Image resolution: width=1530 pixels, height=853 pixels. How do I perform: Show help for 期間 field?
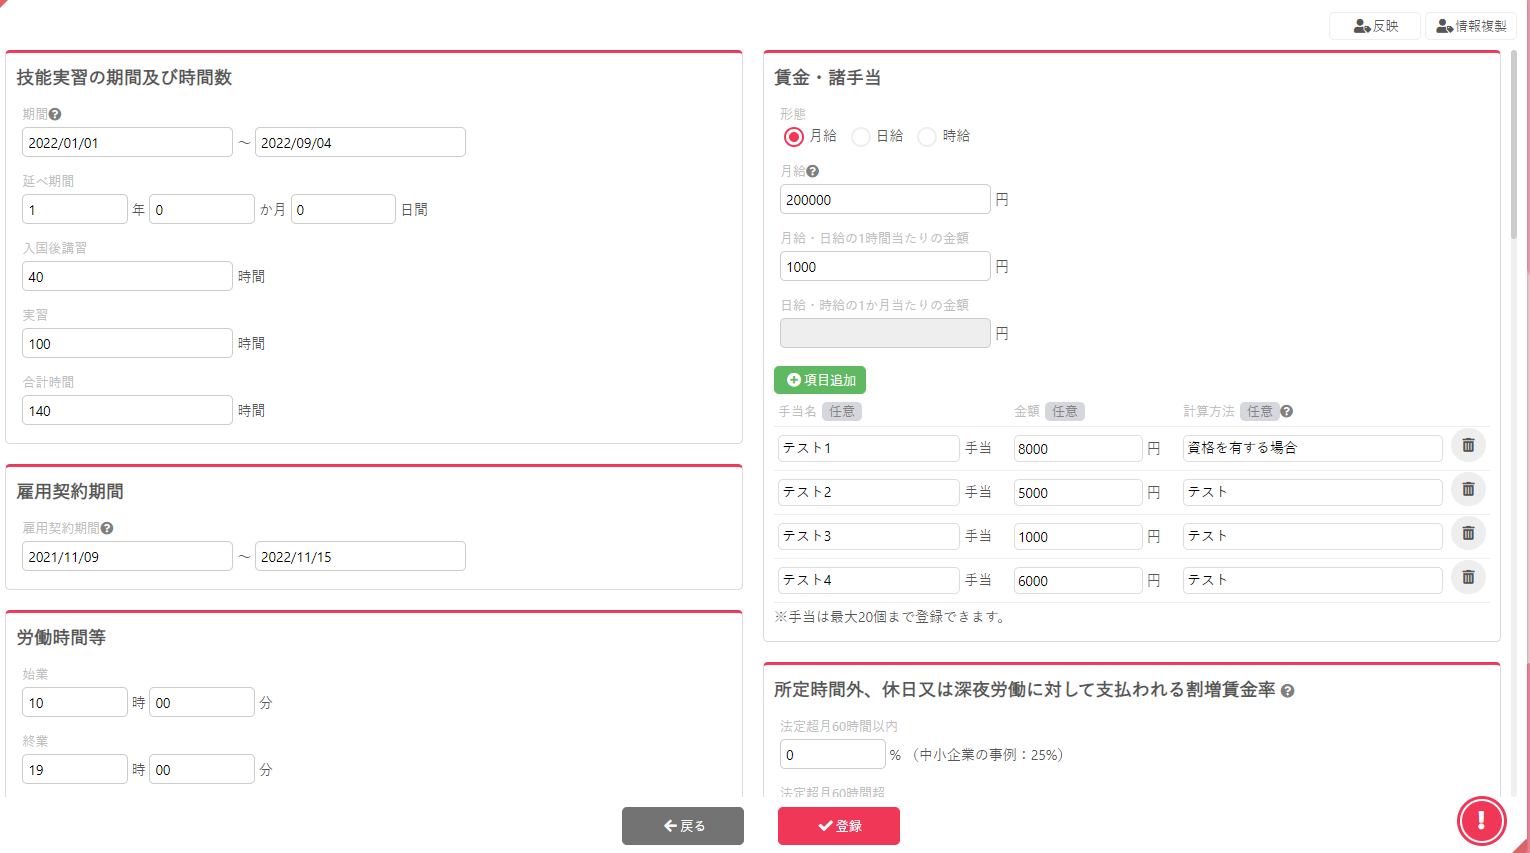pos(55,115)
